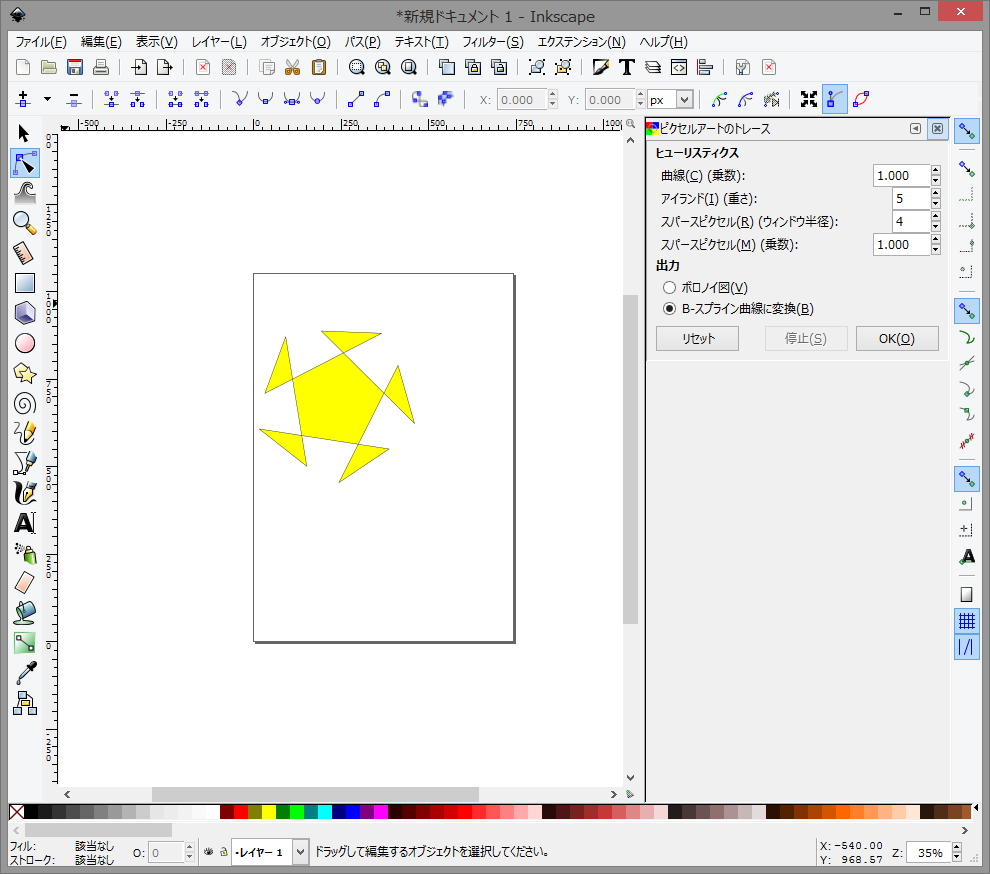Select the Zoom tool
The image size is (990, 874).
pos(25,223)
